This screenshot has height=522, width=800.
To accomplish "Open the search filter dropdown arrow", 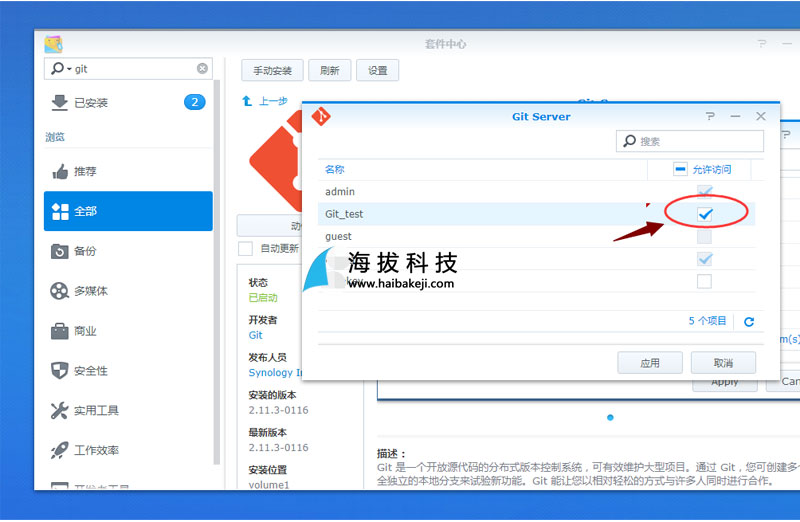I will pos(69,69).
